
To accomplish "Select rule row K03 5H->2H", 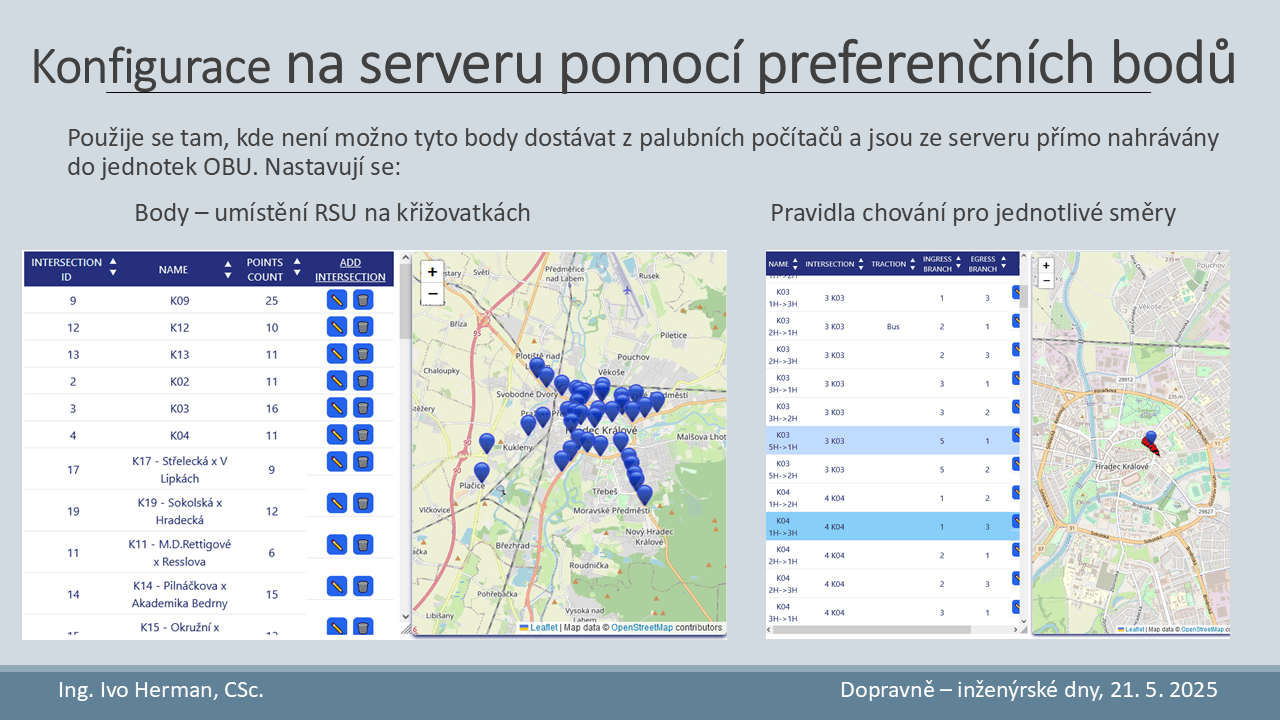I will (x=892, y=469).
